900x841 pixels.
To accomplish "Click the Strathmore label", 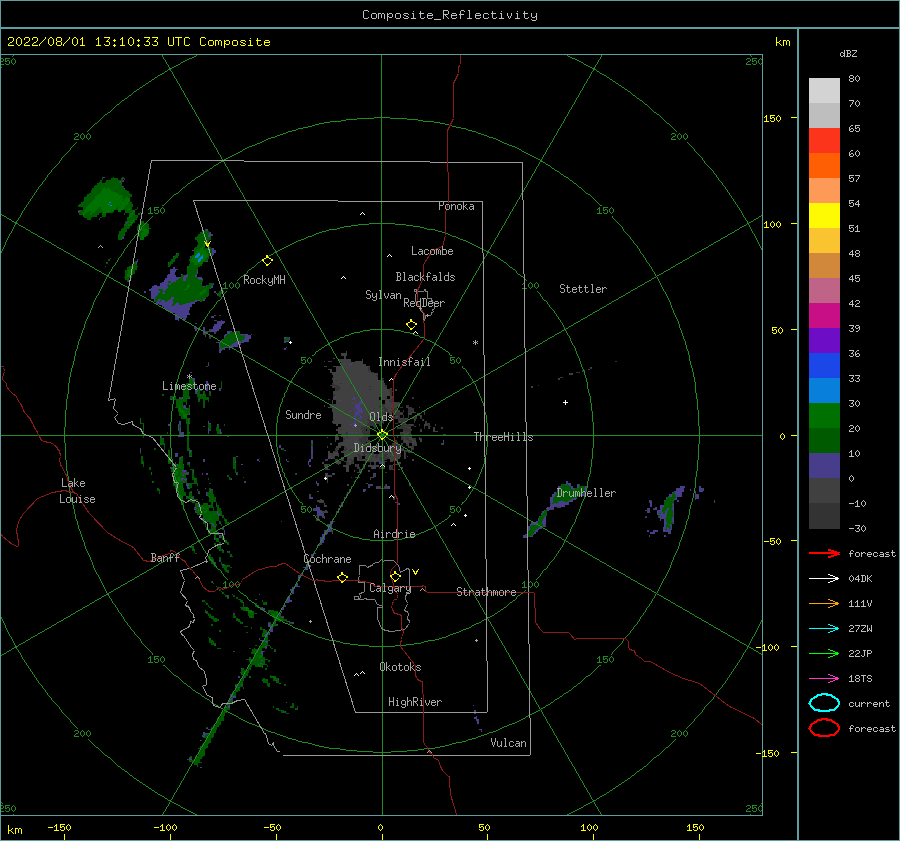I will pos(486,592).
